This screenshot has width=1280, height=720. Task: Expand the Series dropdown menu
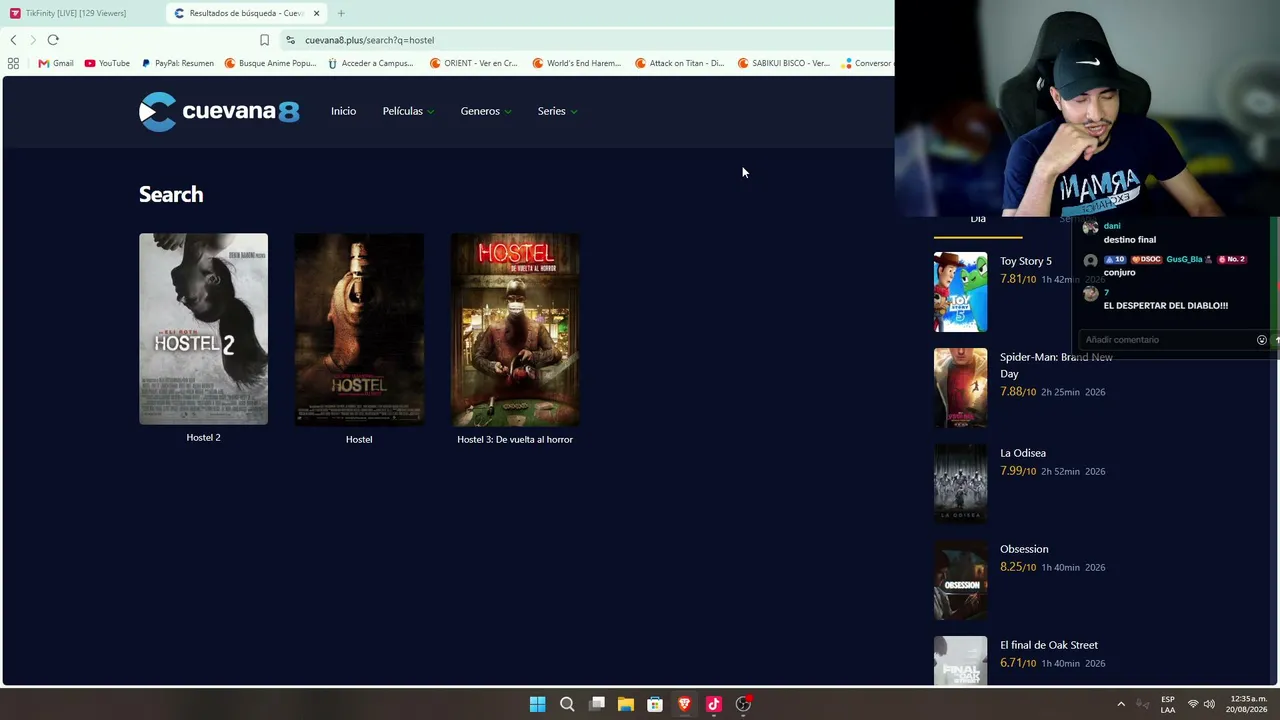pyautogui.click(x=557, y=111)
